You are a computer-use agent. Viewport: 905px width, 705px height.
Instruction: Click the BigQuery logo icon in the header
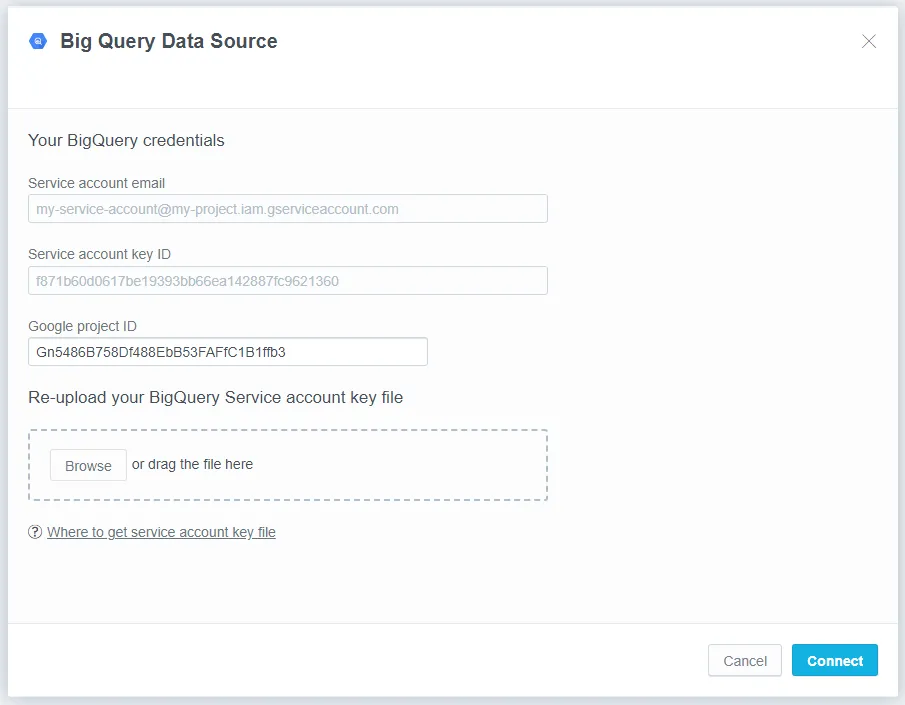coord(37,41)
